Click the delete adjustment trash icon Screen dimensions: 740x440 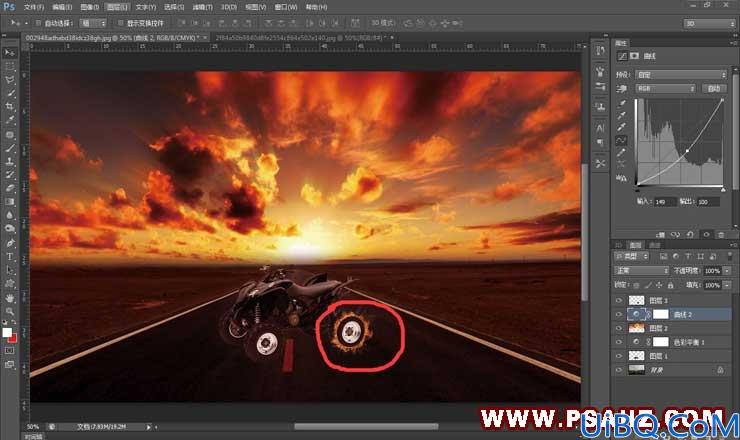721,234
